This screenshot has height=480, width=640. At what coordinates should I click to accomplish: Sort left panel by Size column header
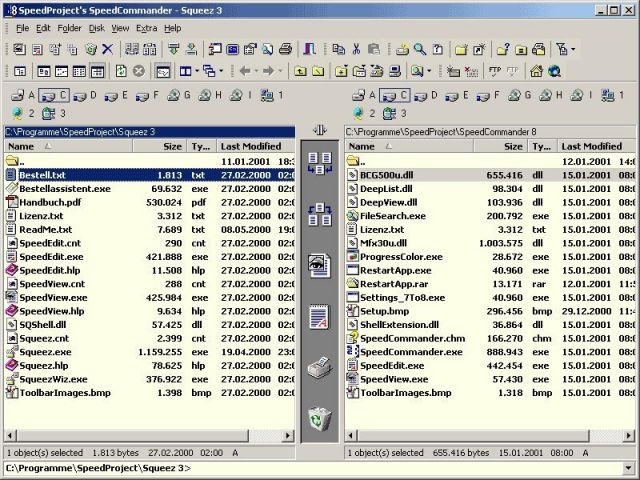[159, 146]
